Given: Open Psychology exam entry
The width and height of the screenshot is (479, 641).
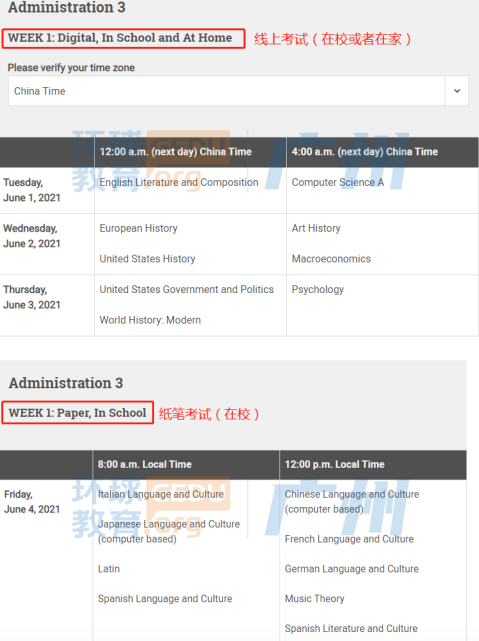Looking at the screenshot, I should 318,289.
